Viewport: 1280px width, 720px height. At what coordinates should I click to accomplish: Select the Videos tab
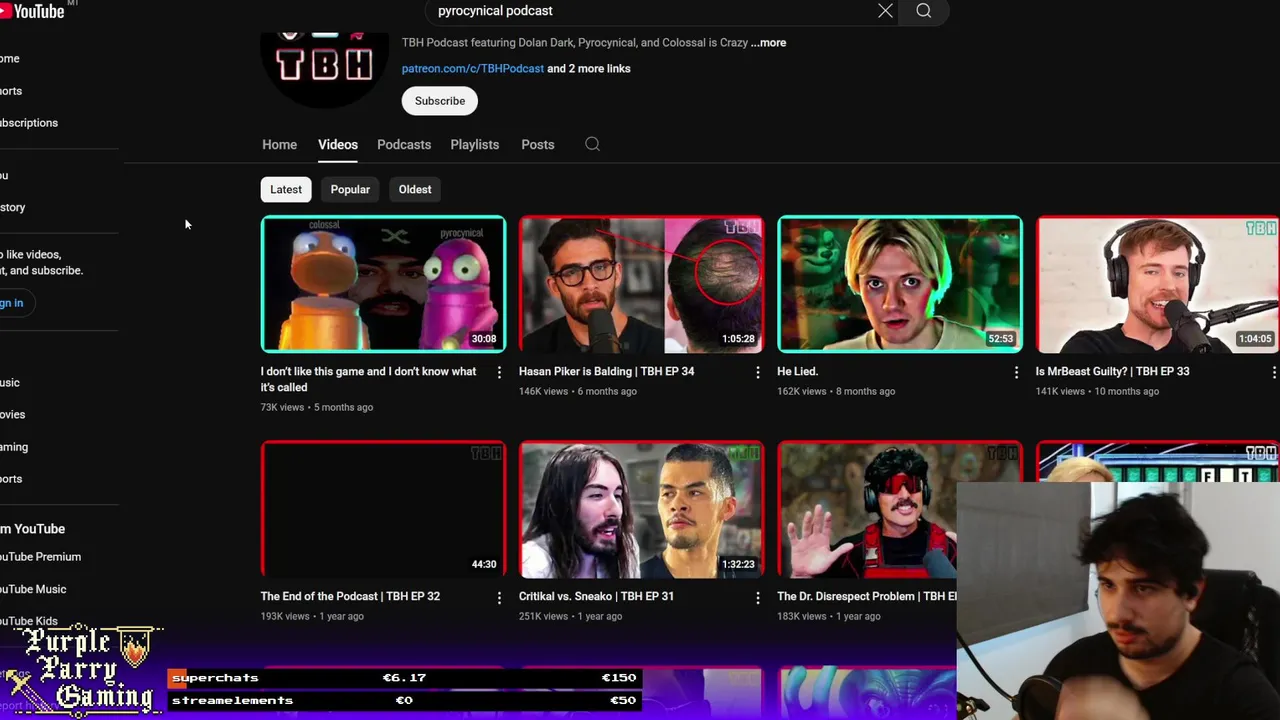pyautogui.click(x=338, y=145)
